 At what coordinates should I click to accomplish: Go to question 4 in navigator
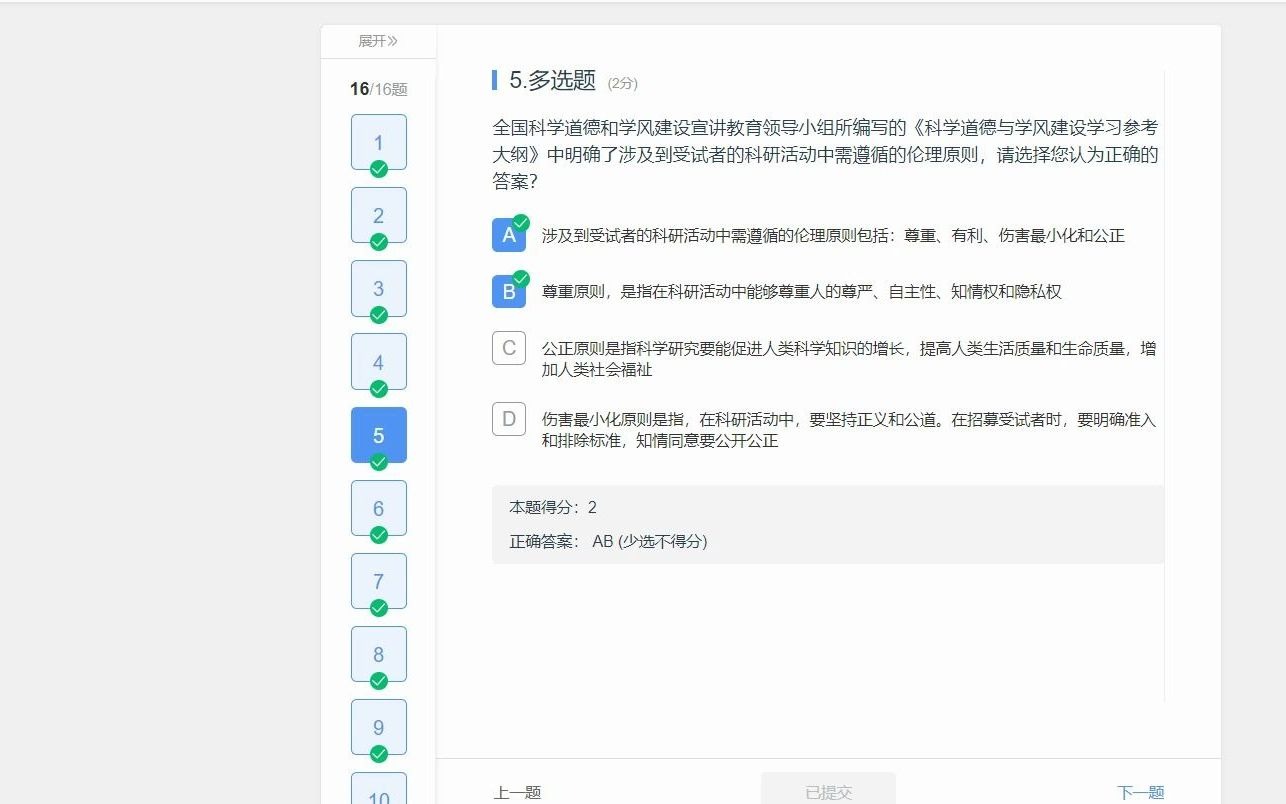379,361
